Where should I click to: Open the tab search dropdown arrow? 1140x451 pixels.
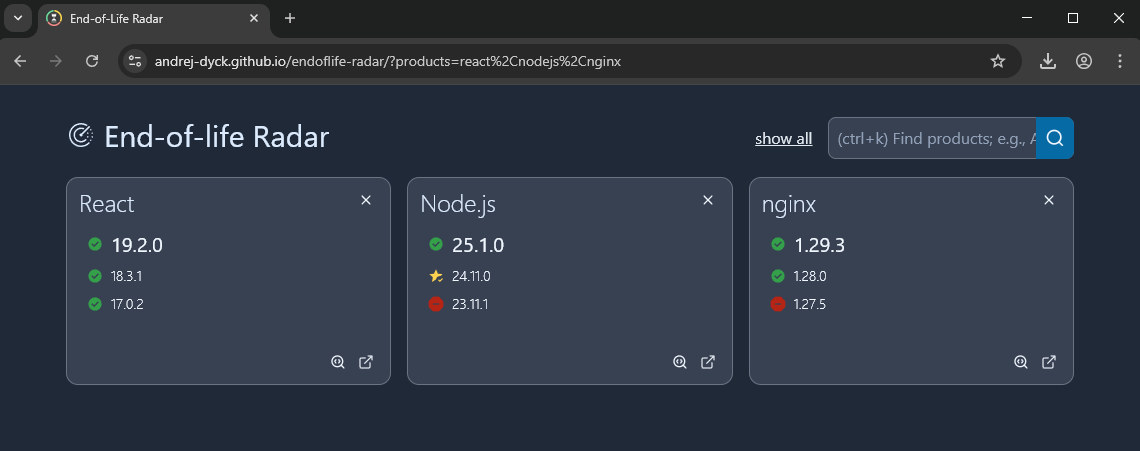(18, 18)
